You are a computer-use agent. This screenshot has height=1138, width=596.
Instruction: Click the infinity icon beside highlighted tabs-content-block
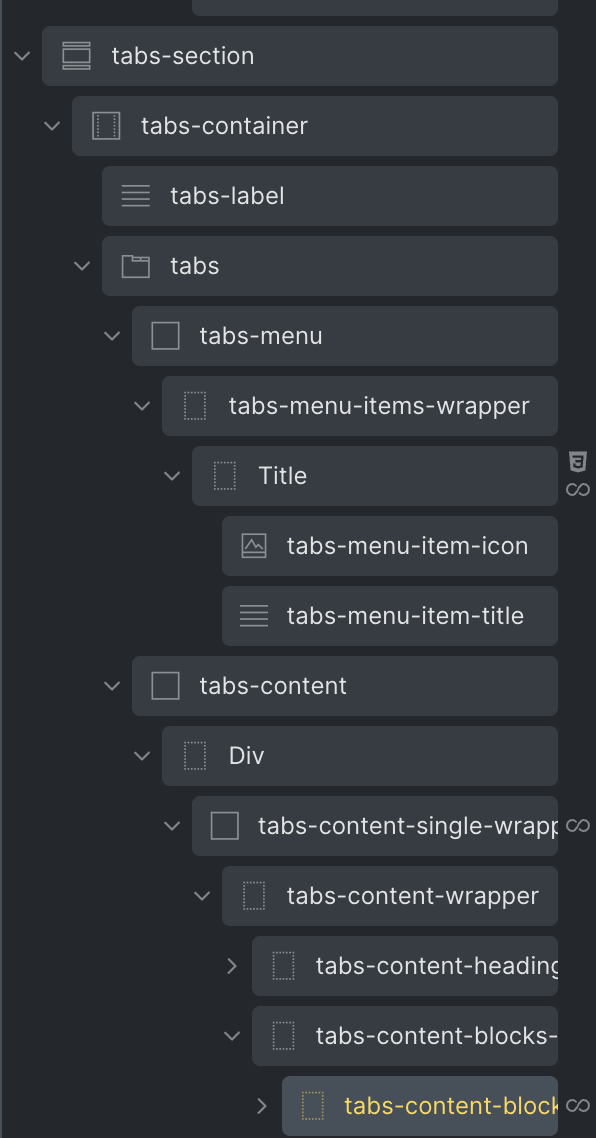tap(578, 1105)
